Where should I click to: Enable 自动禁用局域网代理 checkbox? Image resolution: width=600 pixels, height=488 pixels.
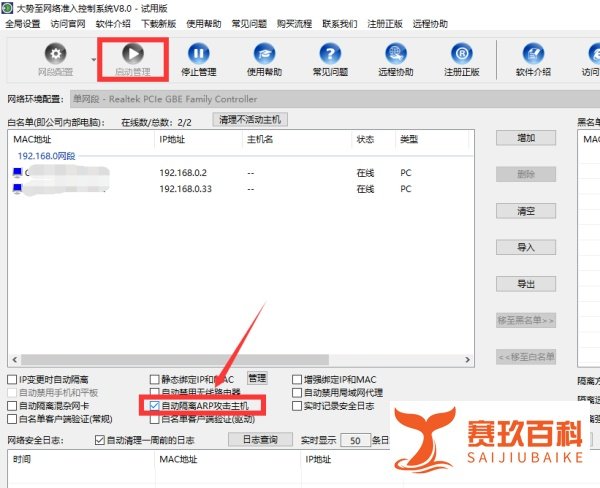click(x=297, y=393)
